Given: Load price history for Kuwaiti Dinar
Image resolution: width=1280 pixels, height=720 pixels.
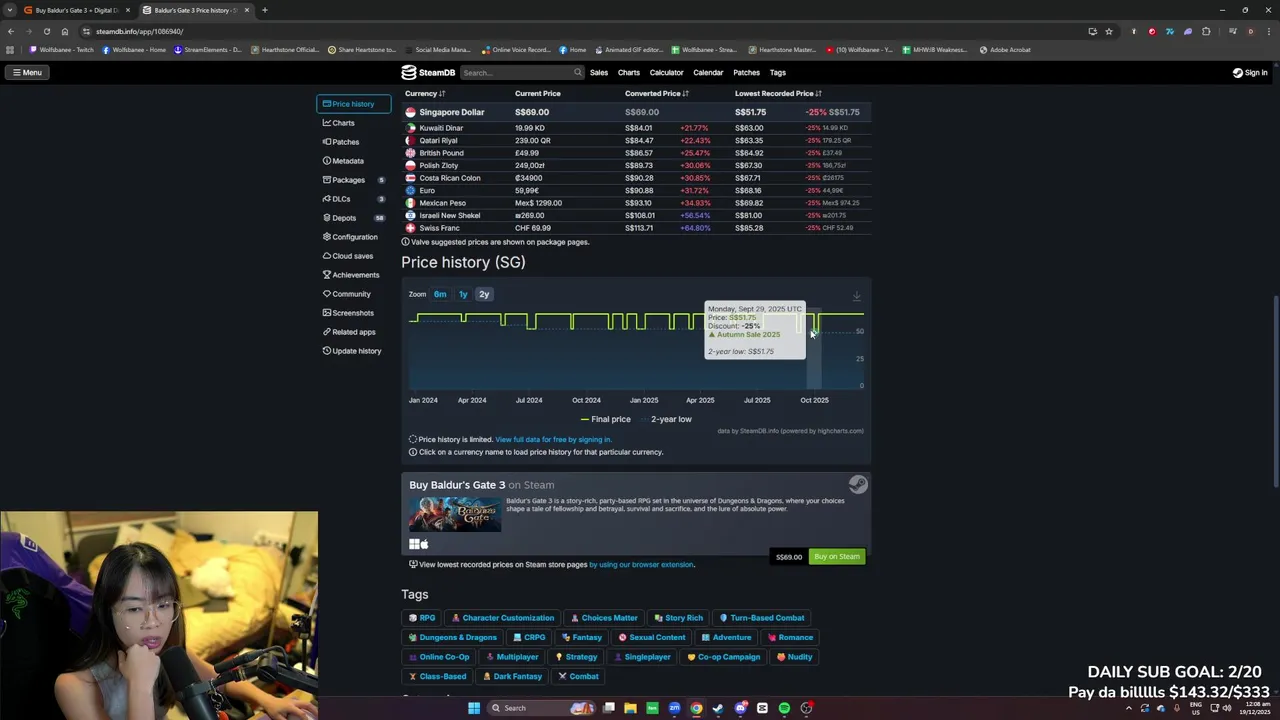Looking at the screenshot, I should [x=441, y=128].
